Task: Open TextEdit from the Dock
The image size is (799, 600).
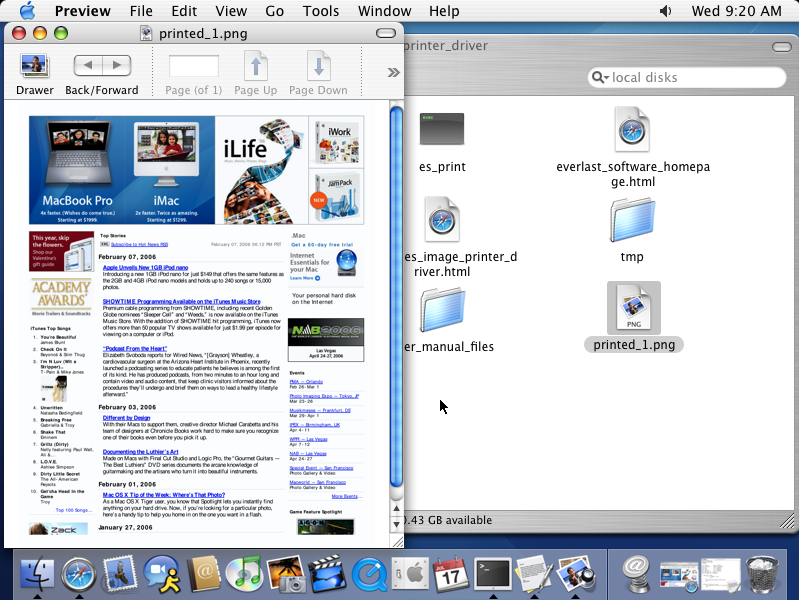Action: tap(534, 573)
